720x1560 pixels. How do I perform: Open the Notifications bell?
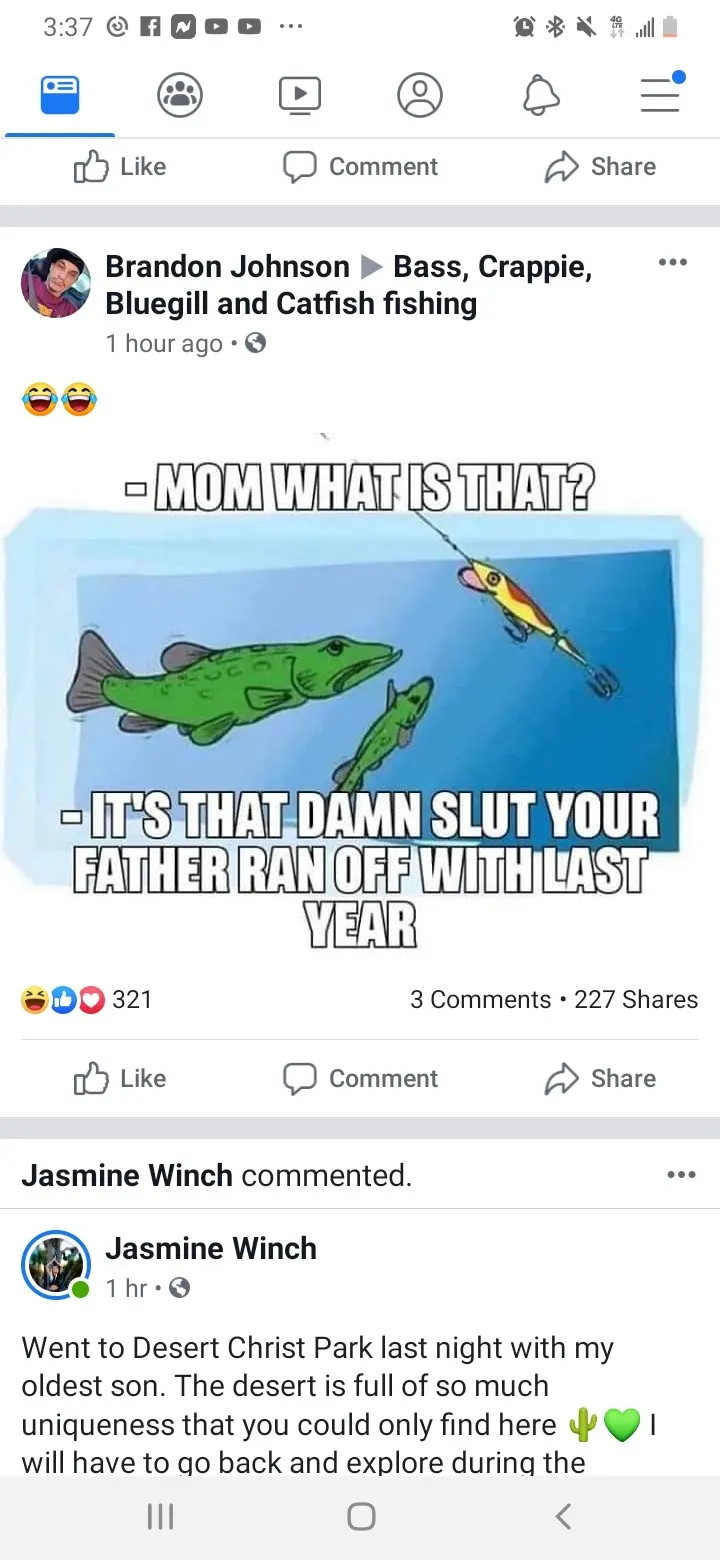(x=540, y=96)
